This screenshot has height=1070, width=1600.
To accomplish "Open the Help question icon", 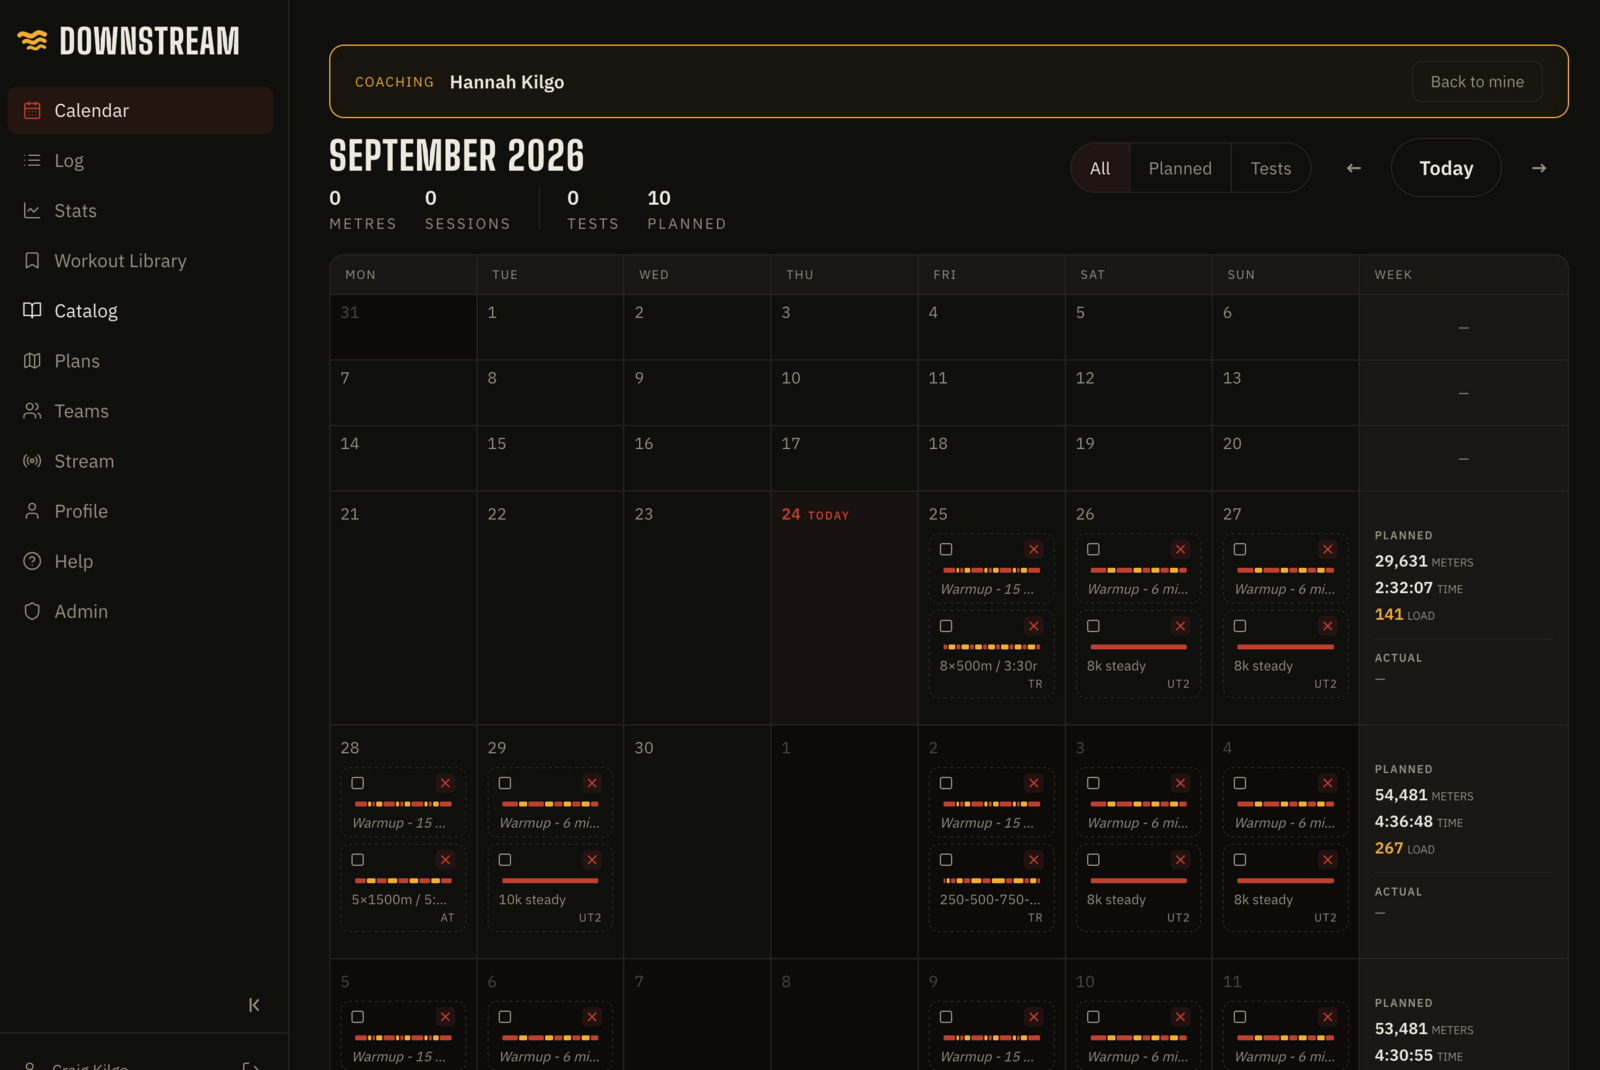I will click(x=32, y=561).
